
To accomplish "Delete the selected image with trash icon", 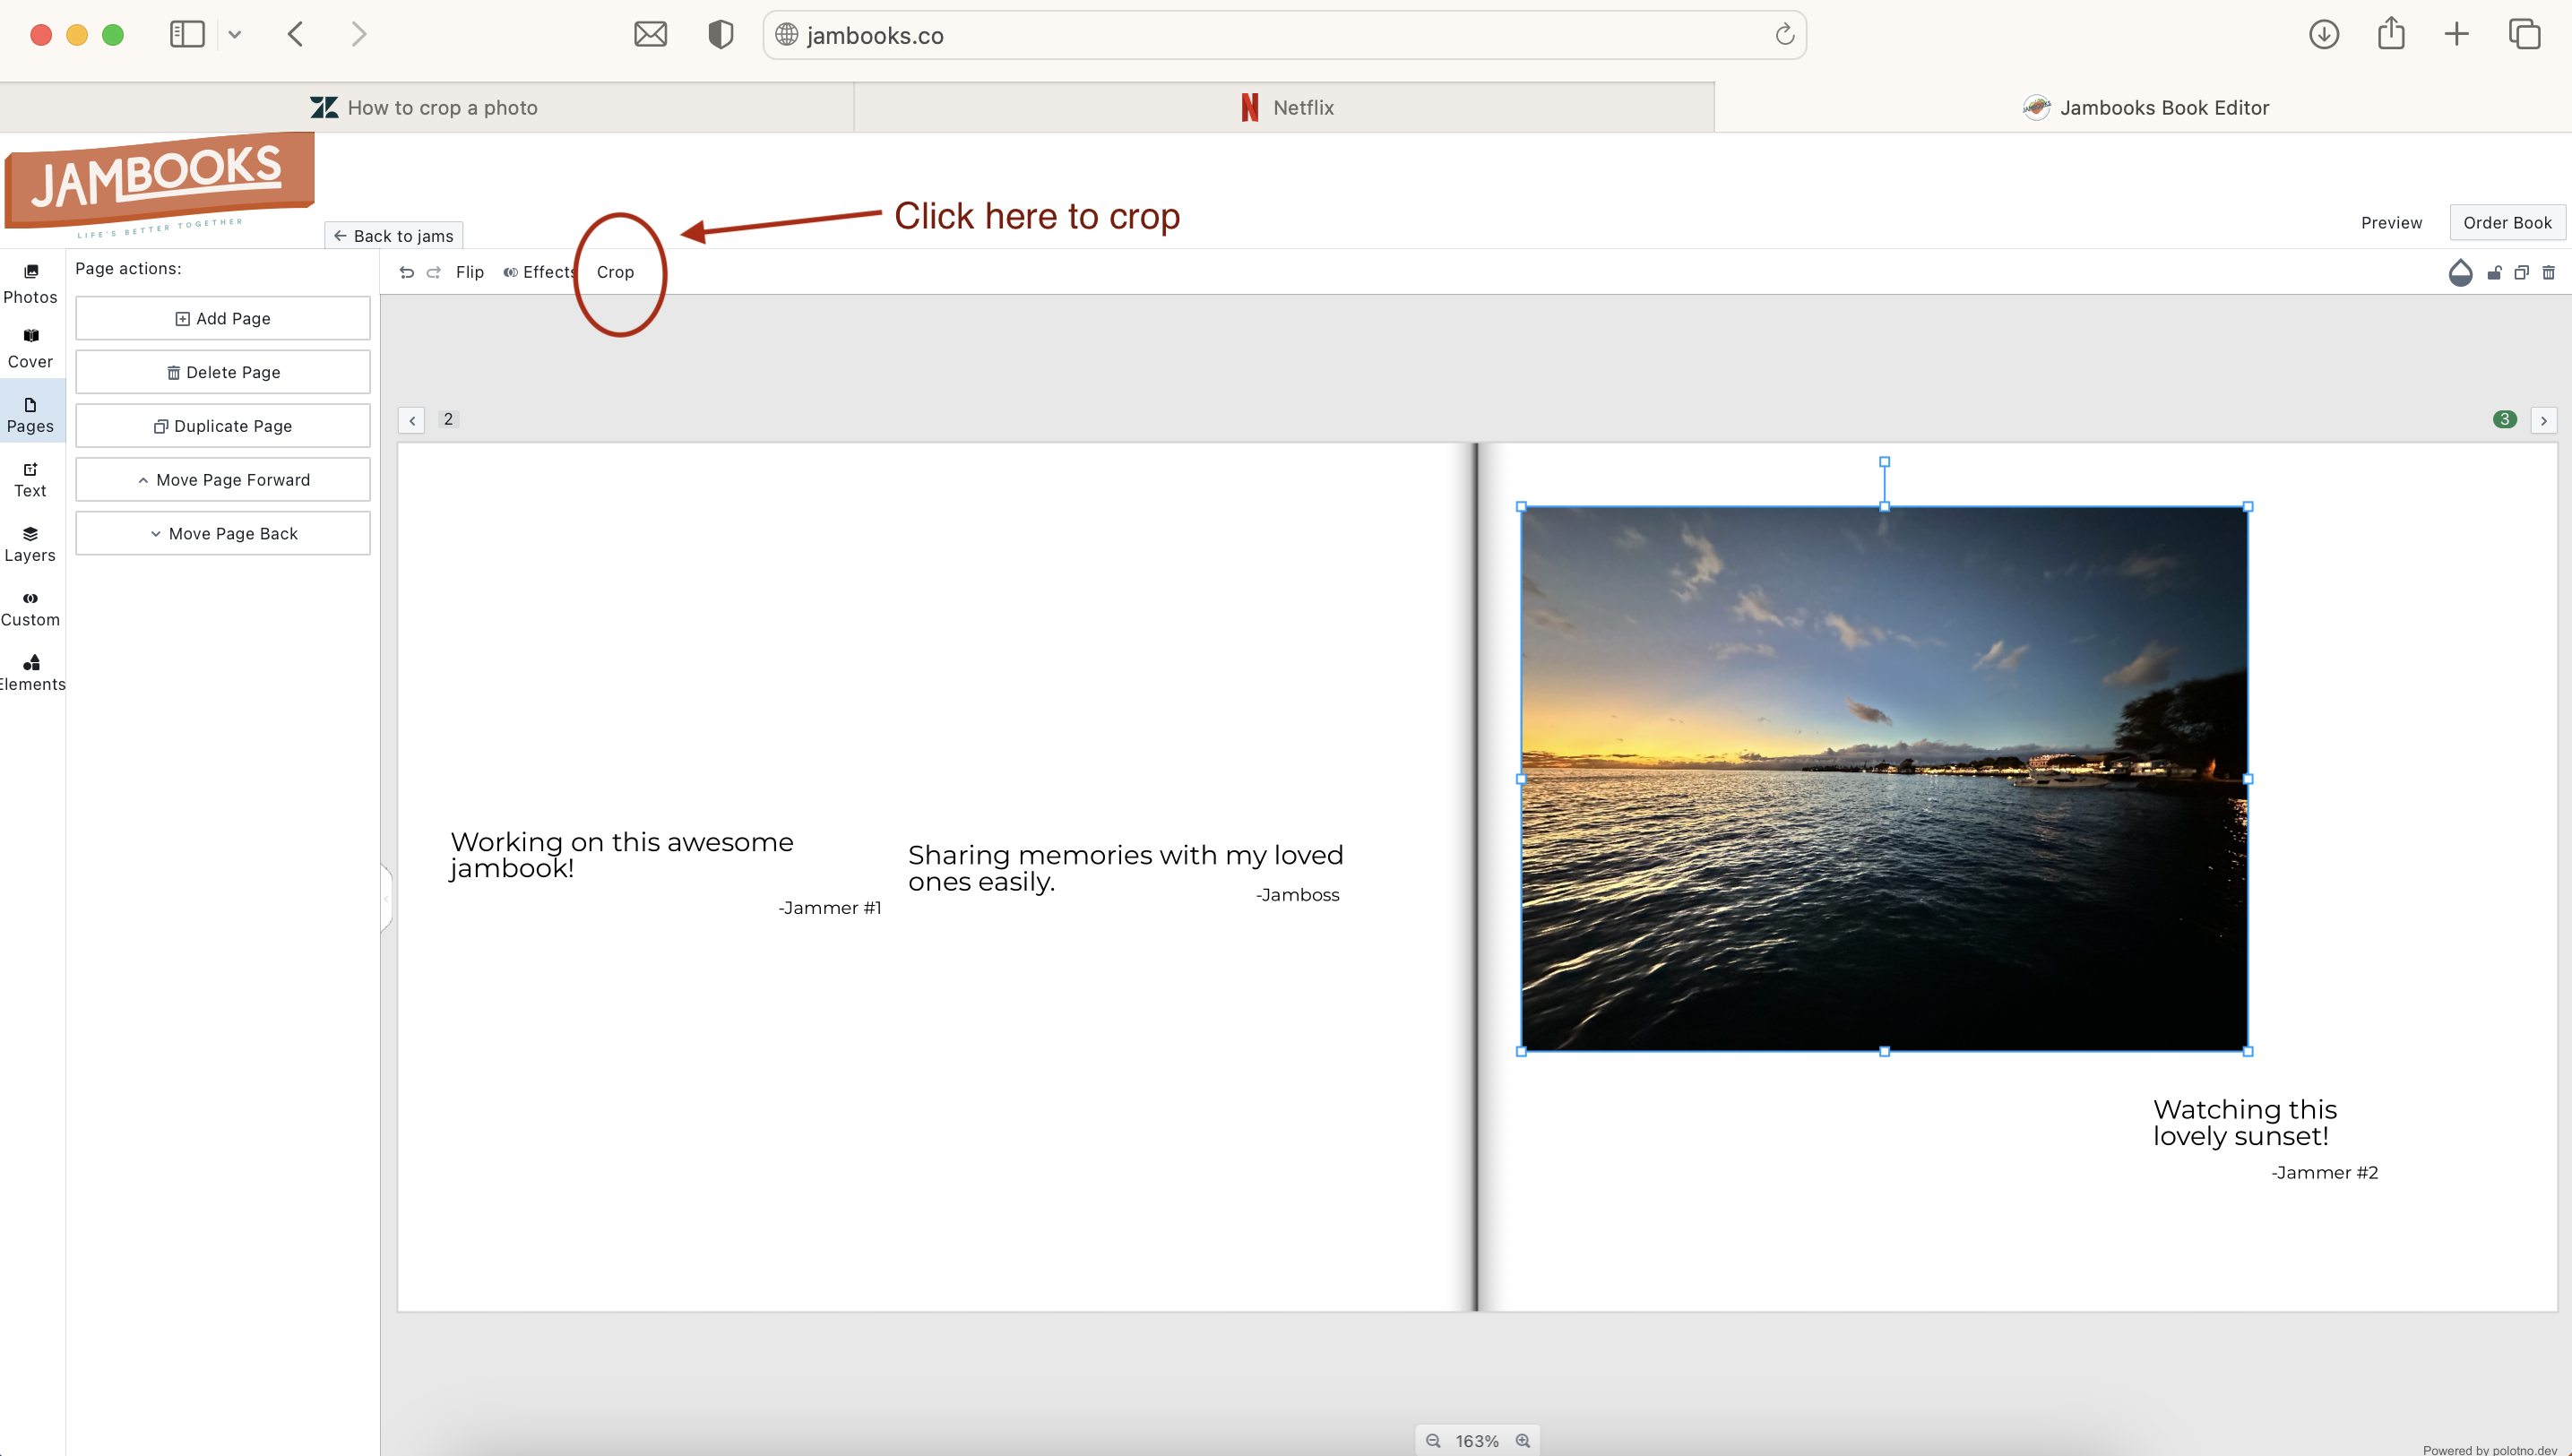I will (x=2548, y=272).
